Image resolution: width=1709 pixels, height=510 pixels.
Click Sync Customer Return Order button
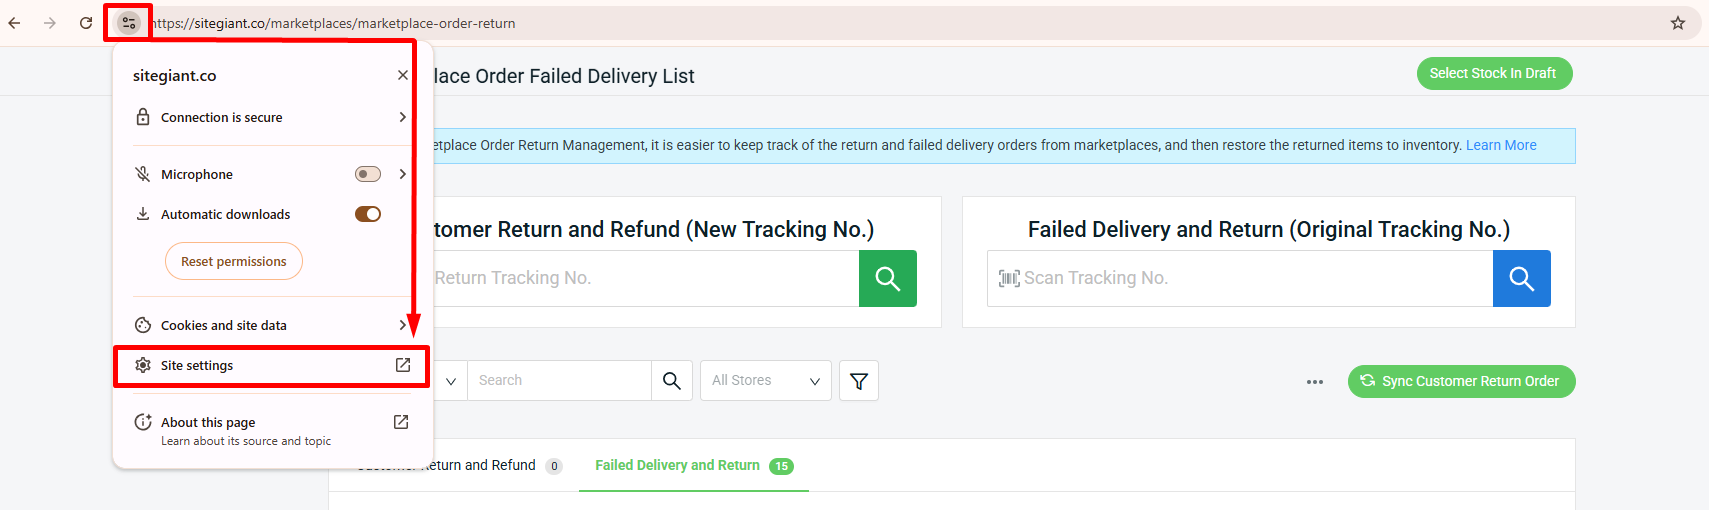click(1461, 381)
